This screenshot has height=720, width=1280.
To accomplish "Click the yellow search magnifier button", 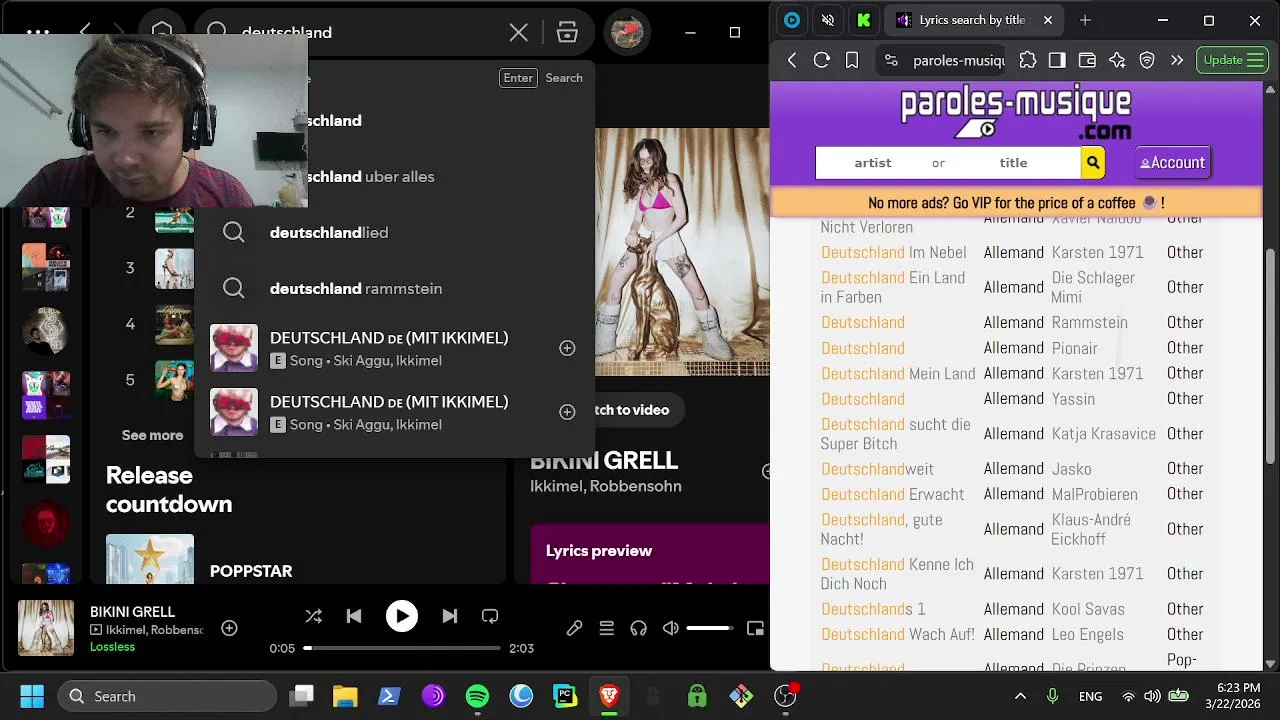I will [x=1093, y=163].
